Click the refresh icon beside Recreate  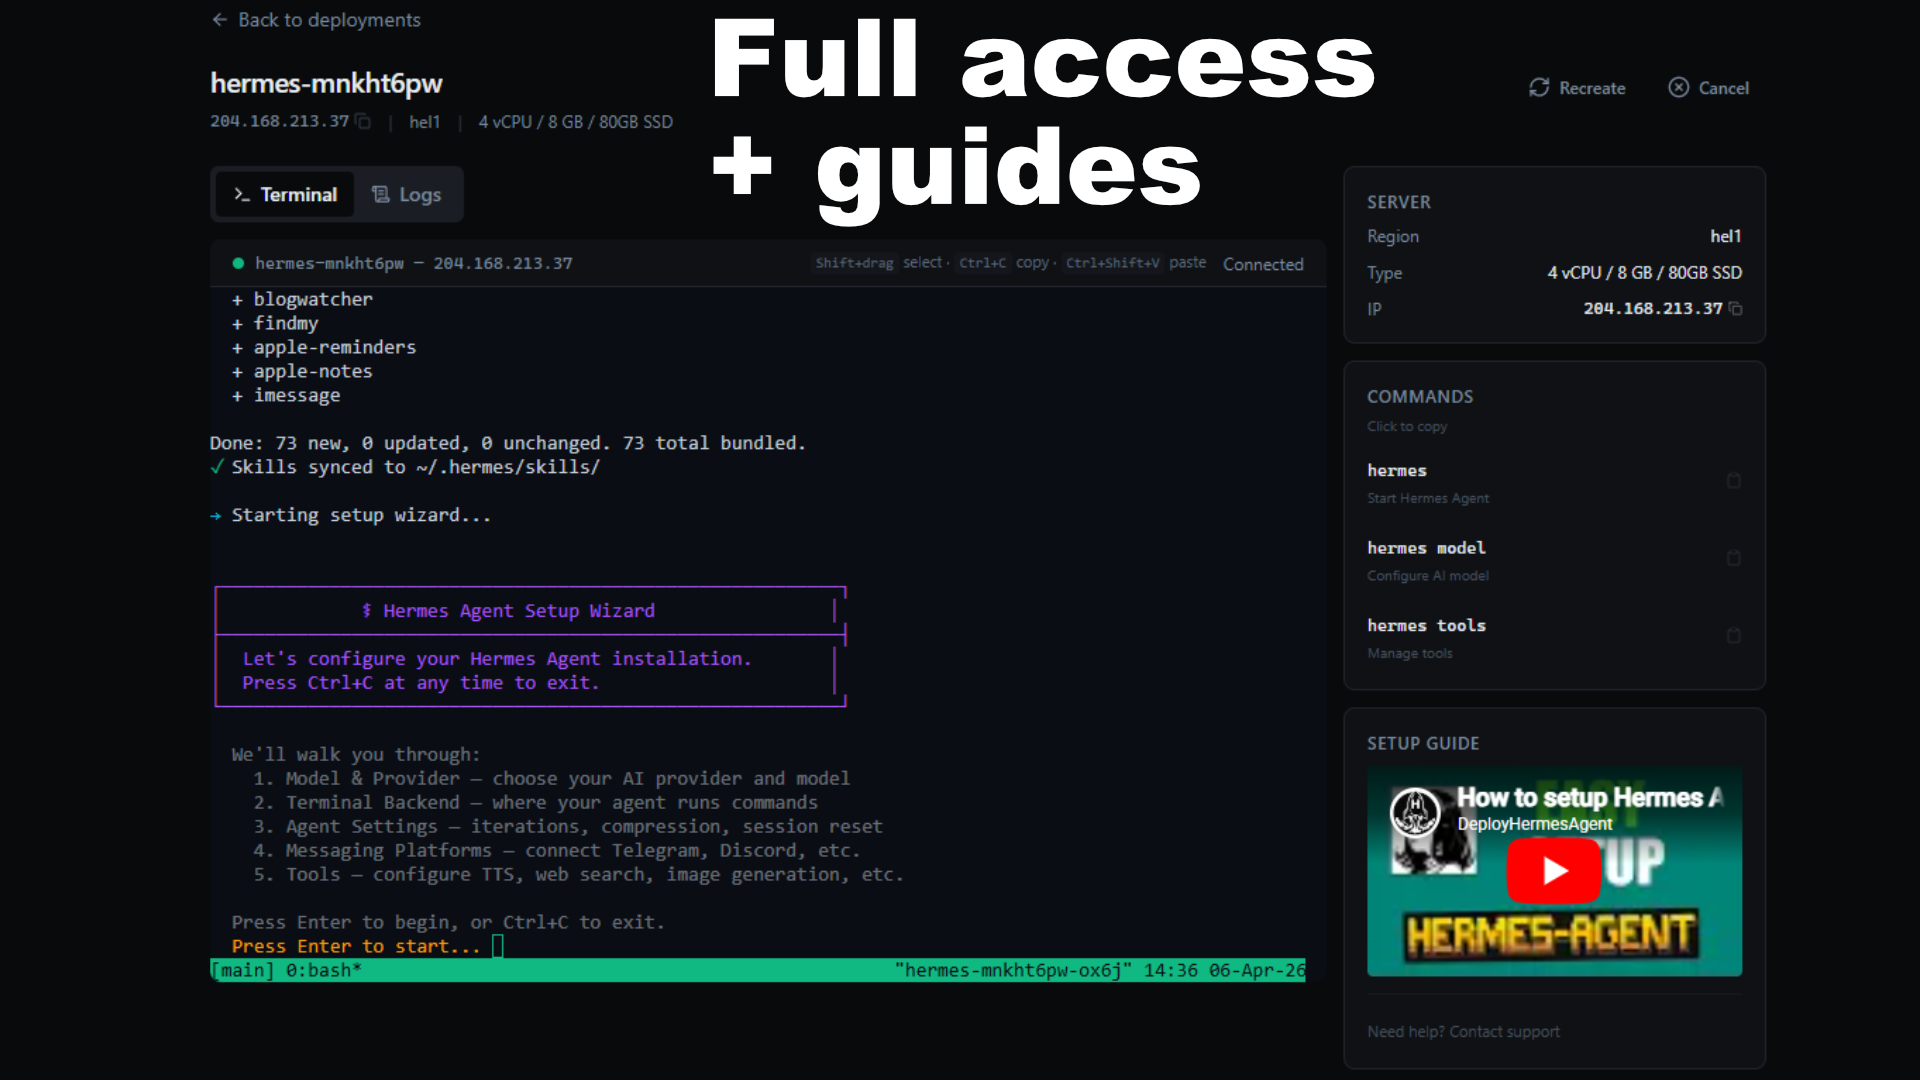pyautogui.click(x=1540, y=88)
